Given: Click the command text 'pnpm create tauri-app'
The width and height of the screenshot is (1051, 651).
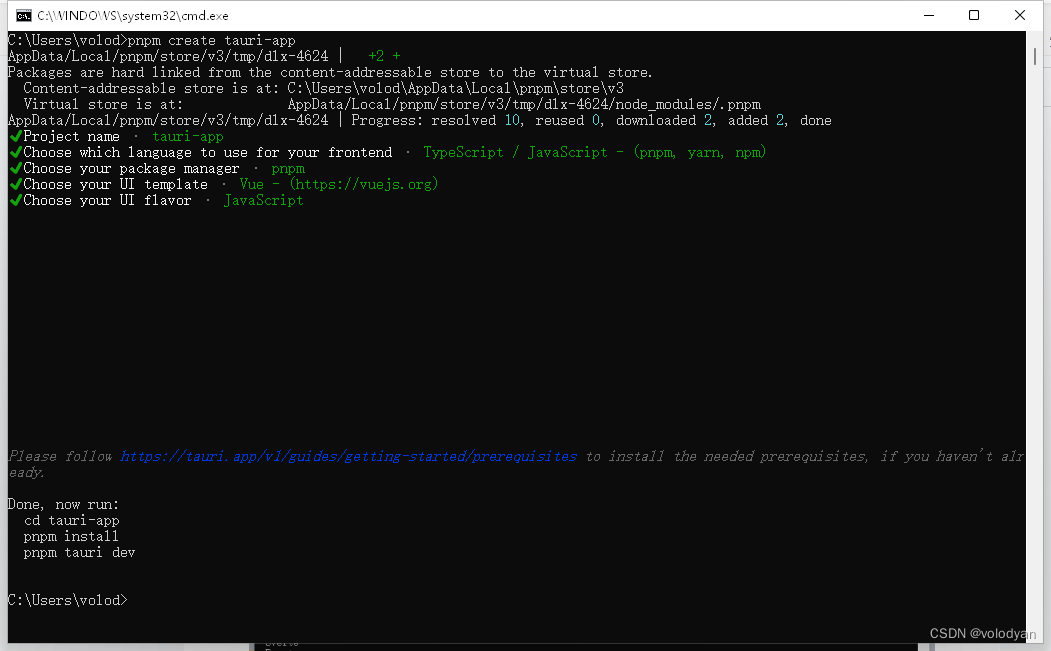Looking at the screenshot, I should click(x=212, y=40).
